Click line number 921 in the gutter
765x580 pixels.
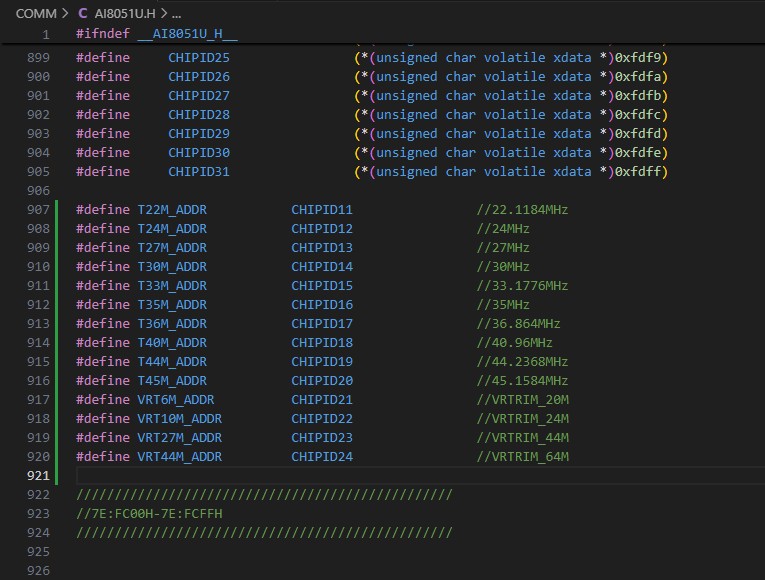pyautogui.click(x=38, y=476)
